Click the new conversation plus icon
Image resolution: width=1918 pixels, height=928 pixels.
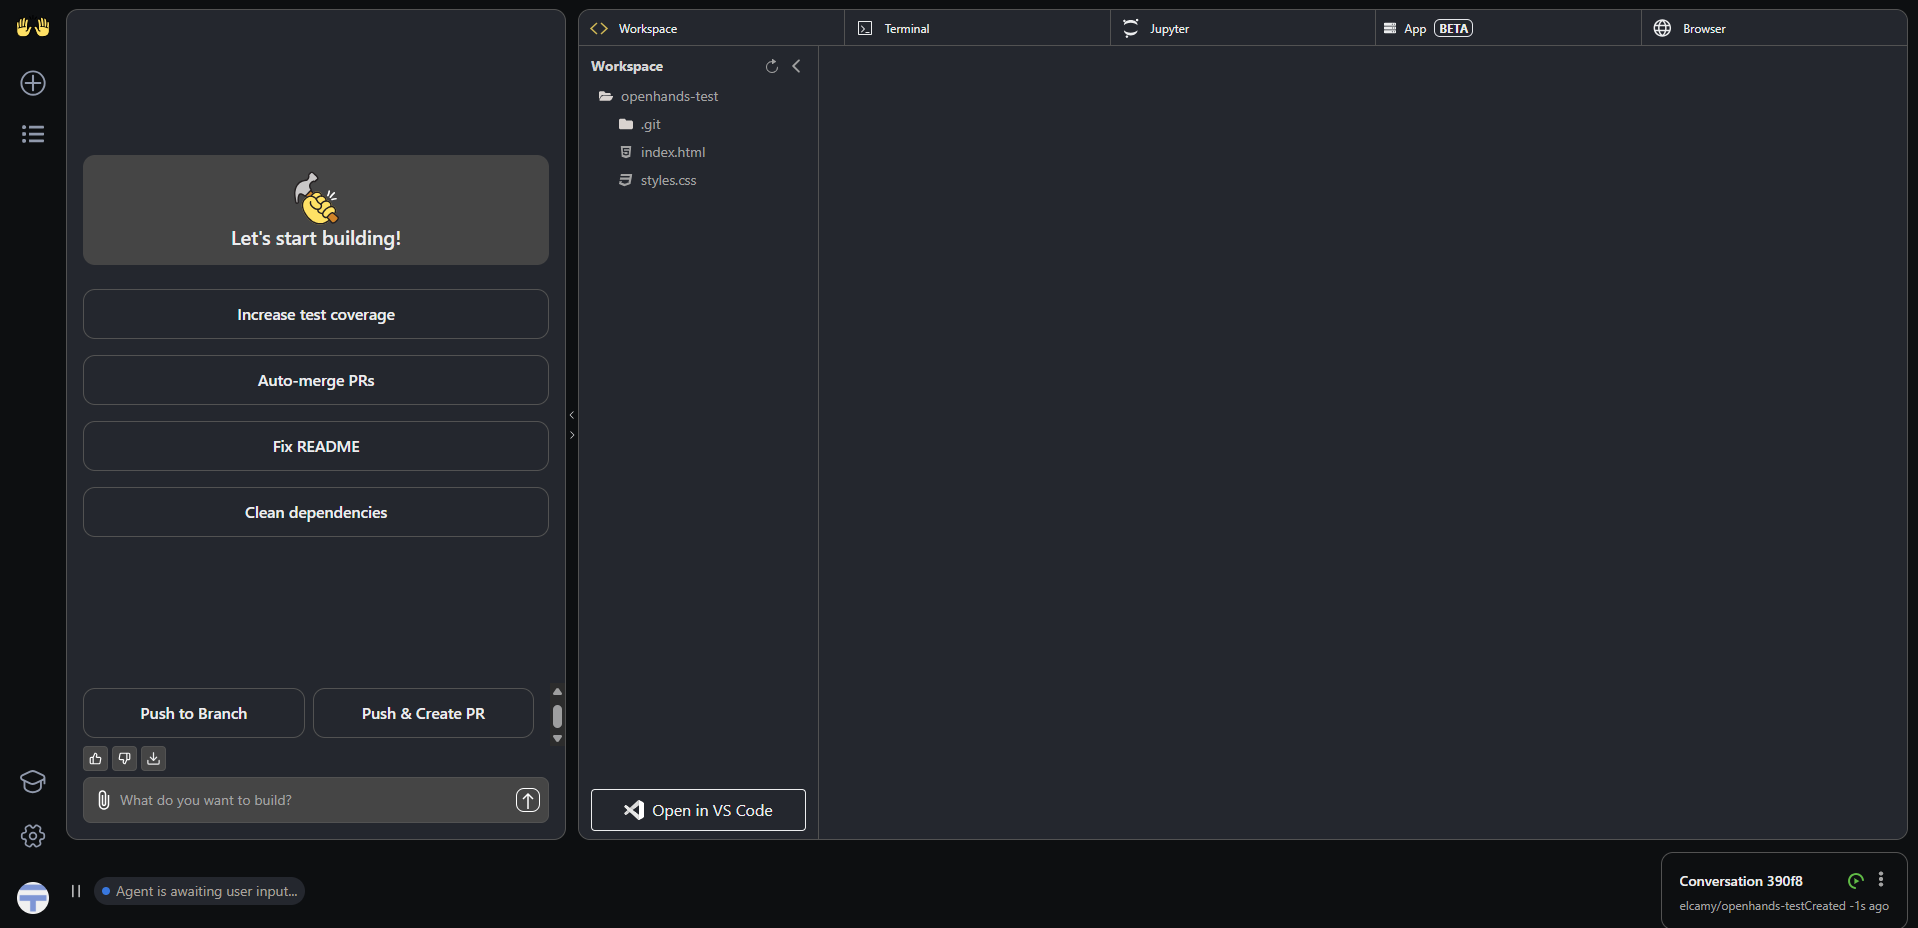click(33, 83)
